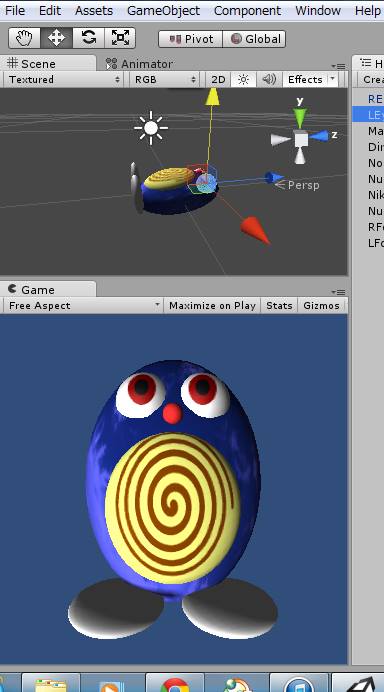Click the Maximize on Play button
The width and height of the screenshot is (384, 692).
click(x=212, y=306)
